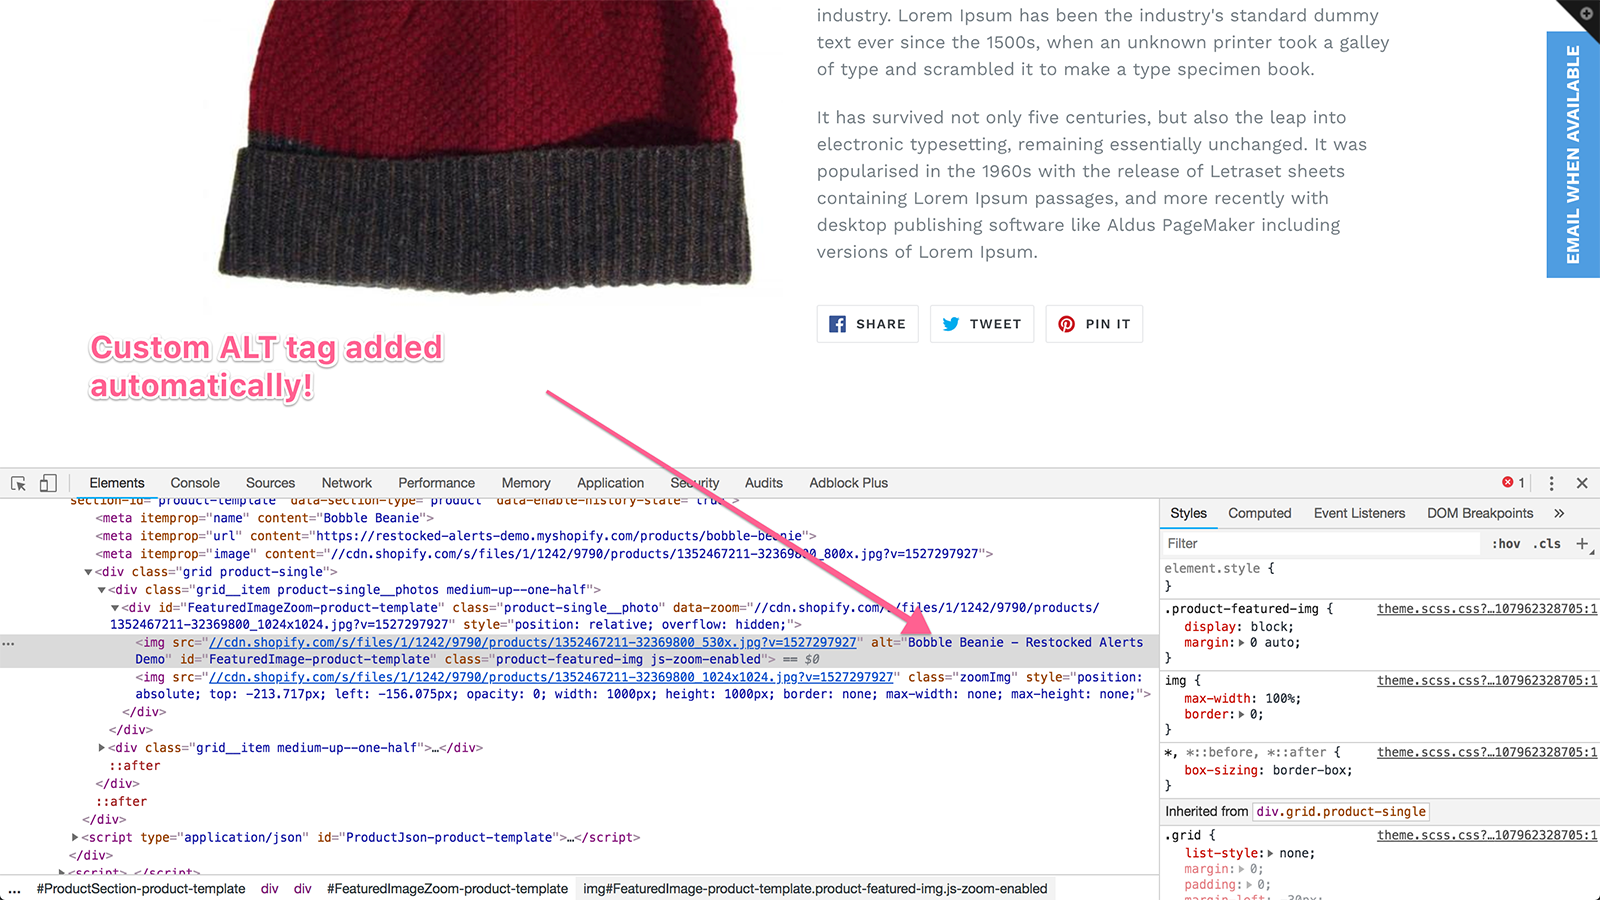This screenshot has width=1600, height=900.
Task: Select the Event Listeners sidebar tab
Action: click(1359, 513)
